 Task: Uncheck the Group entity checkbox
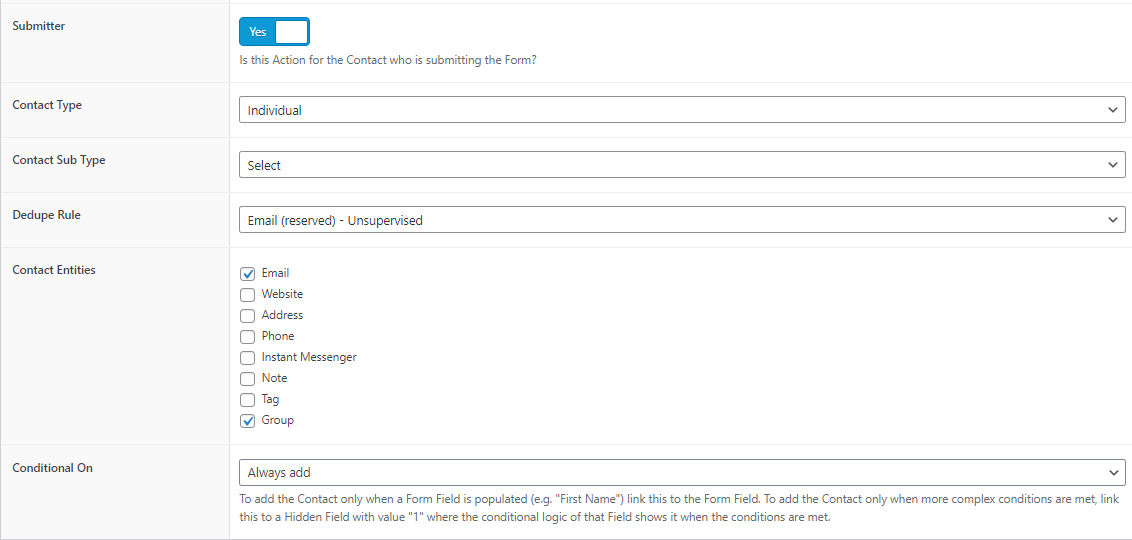tap(248, 421)
